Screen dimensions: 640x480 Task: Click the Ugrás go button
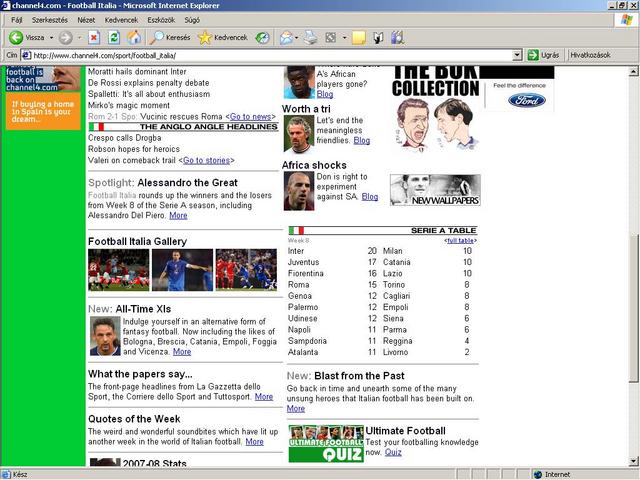pos(543,55)
